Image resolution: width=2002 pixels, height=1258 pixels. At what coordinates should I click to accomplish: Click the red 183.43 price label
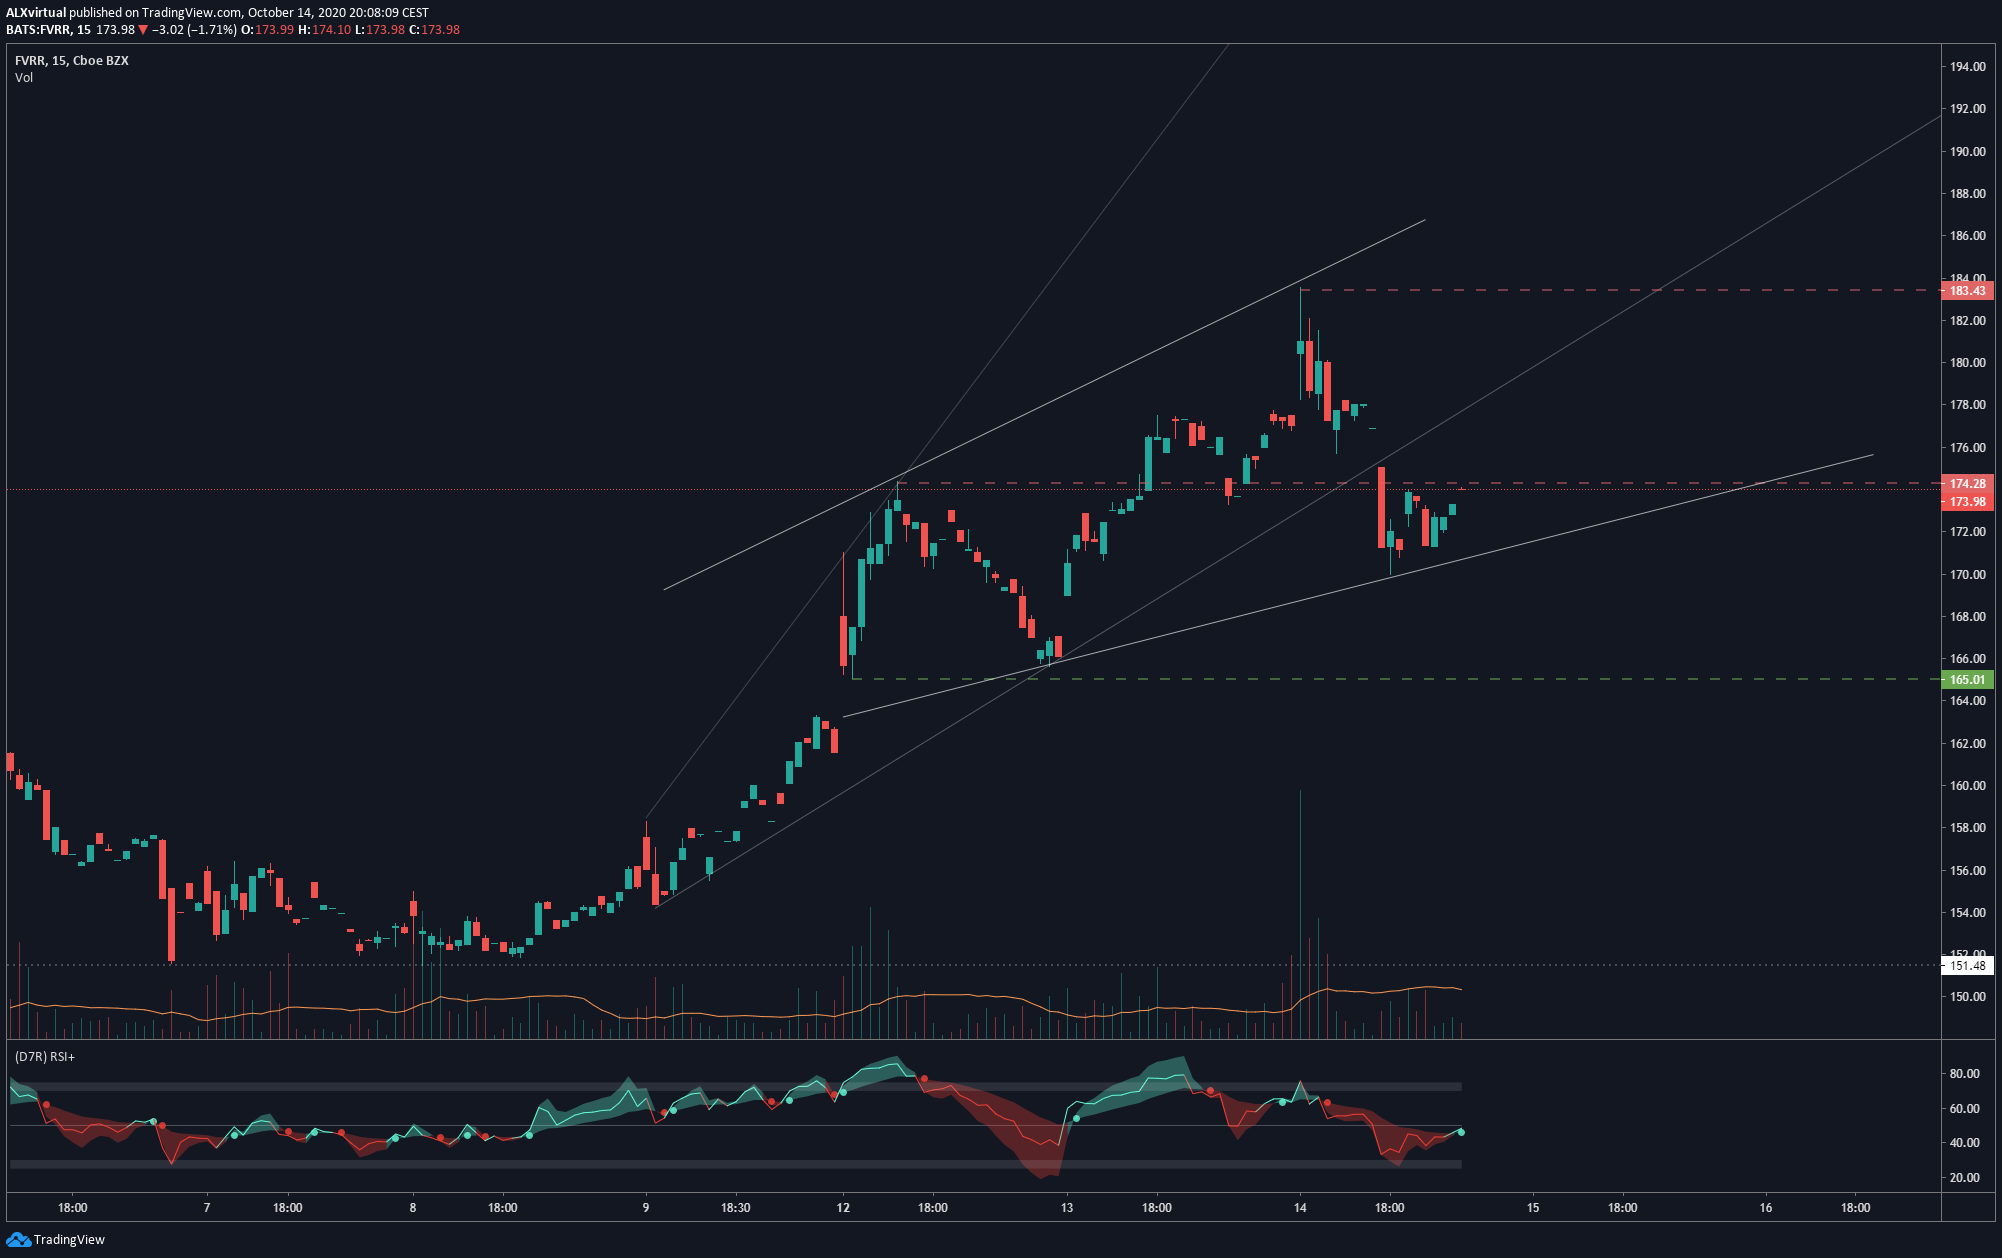[x=1967, y=291]
